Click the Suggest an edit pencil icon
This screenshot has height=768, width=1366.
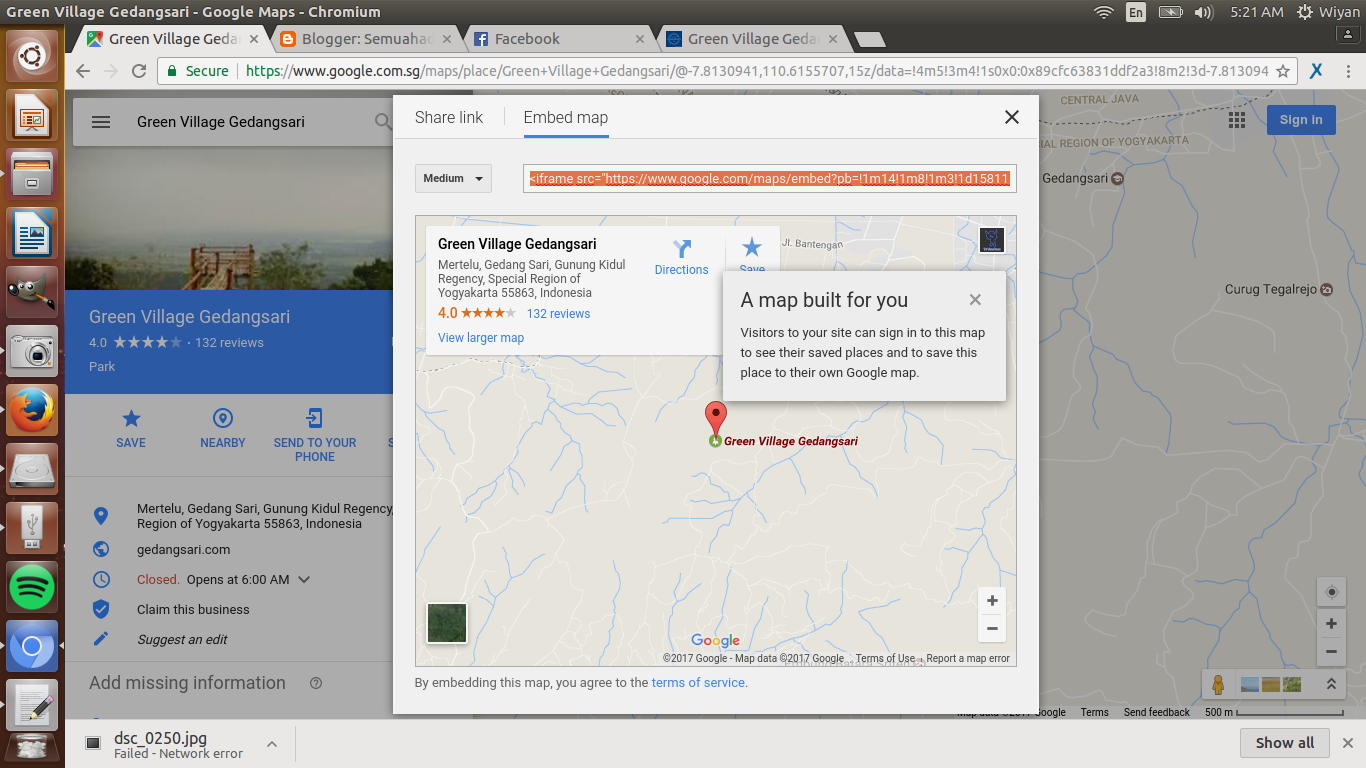pyautogui.click(x=100, y=639)
